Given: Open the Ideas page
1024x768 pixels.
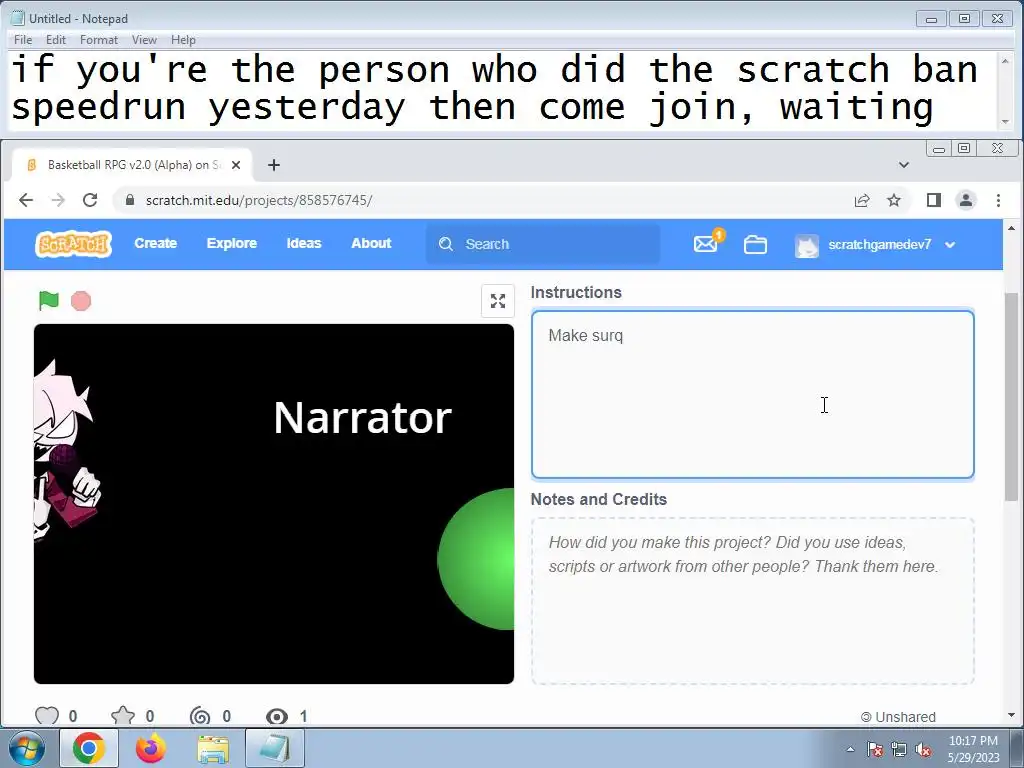Looking at the screenshot, I should tap(304, 243).
